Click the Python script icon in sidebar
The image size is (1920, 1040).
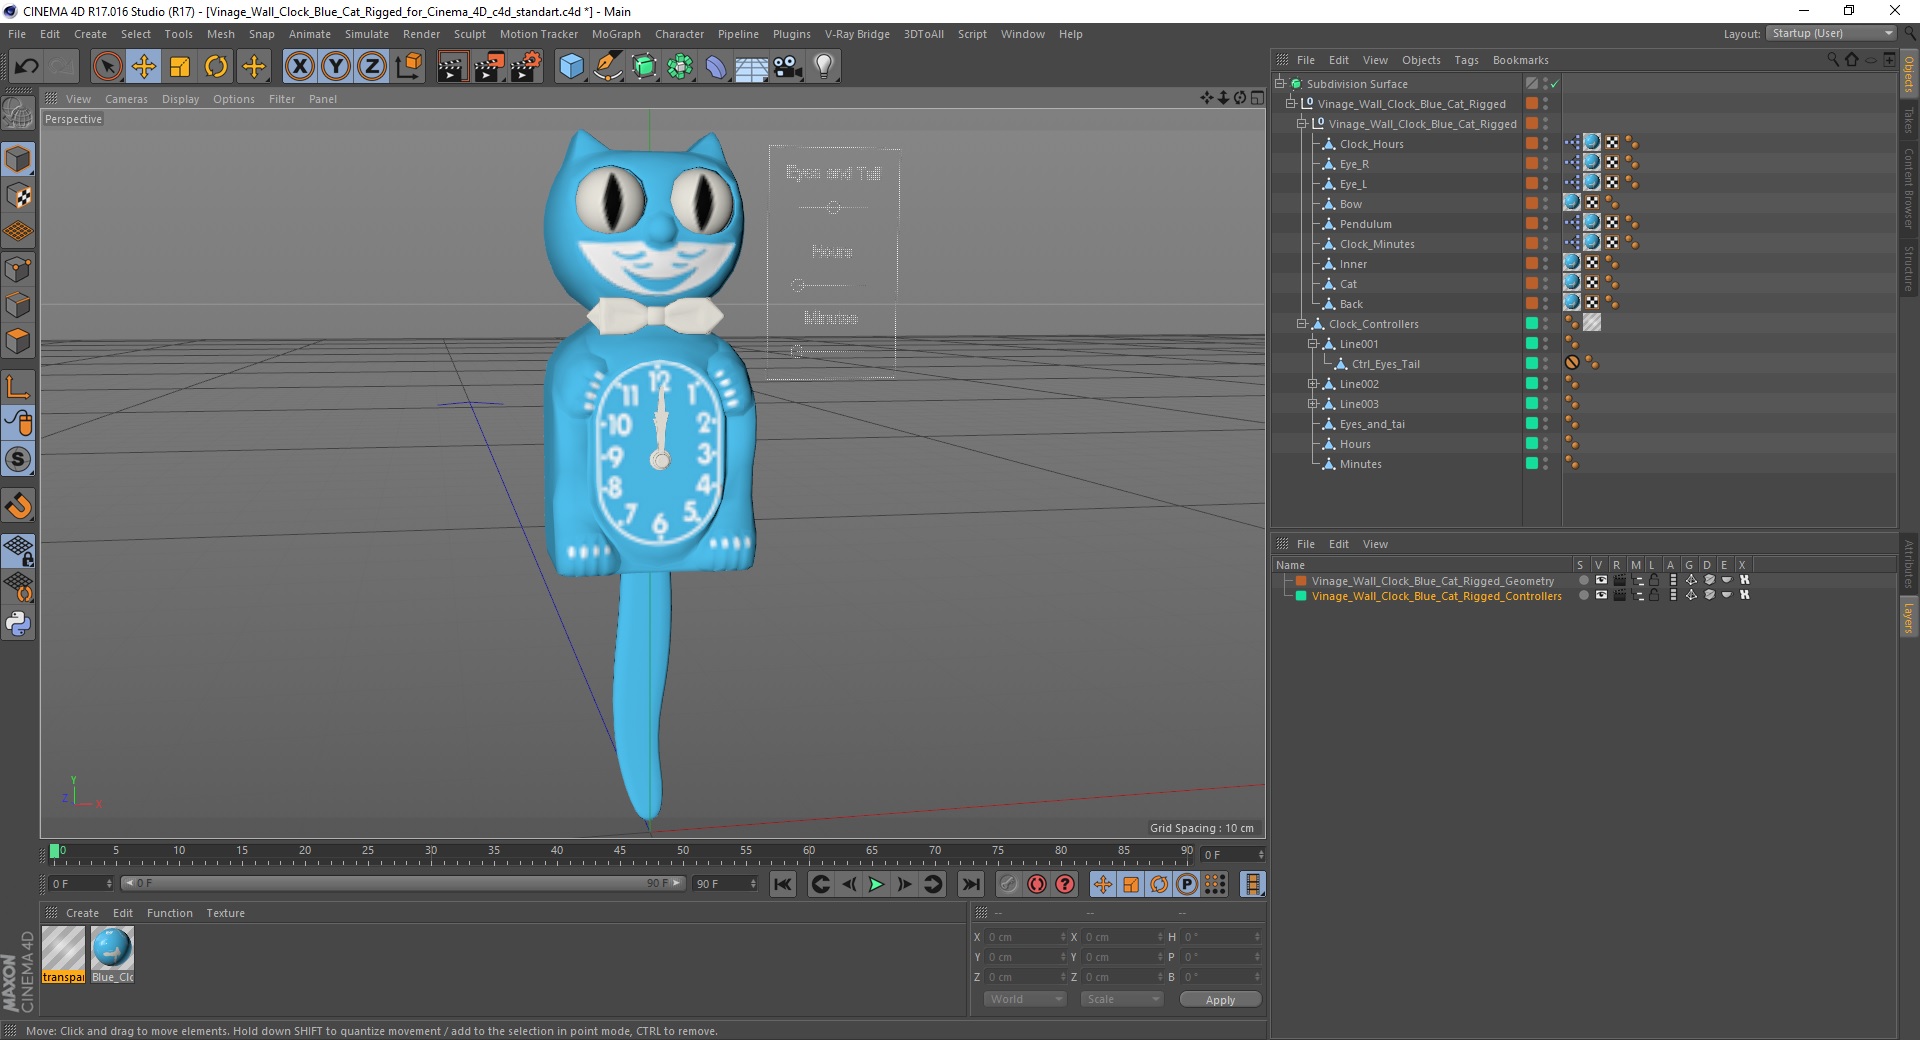[x=18, y=624]
